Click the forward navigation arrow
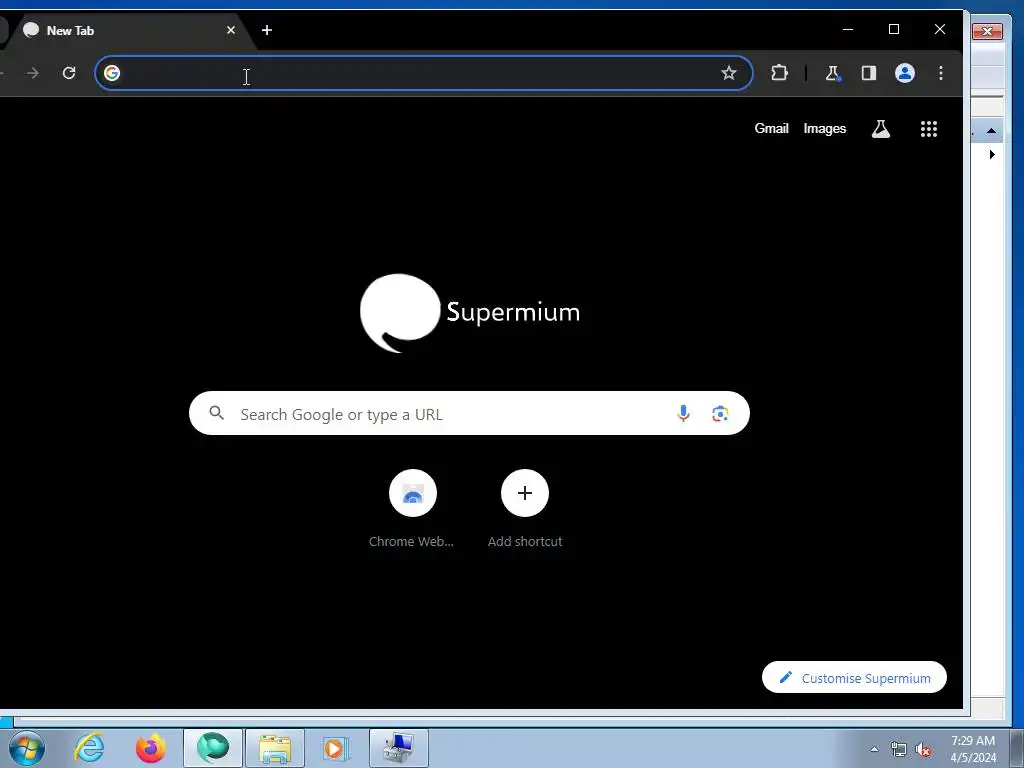The image size is (1024, 768). (33, 72)
